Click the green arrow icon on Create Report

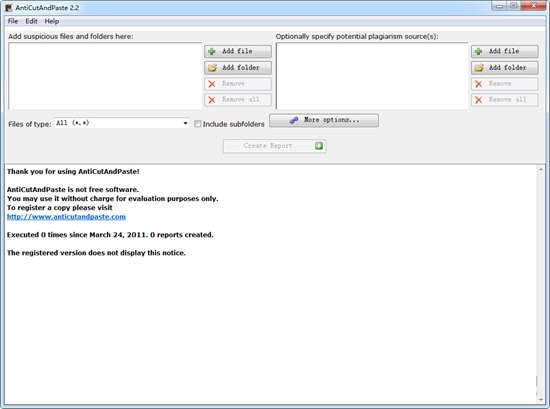[x=318, y=146]
